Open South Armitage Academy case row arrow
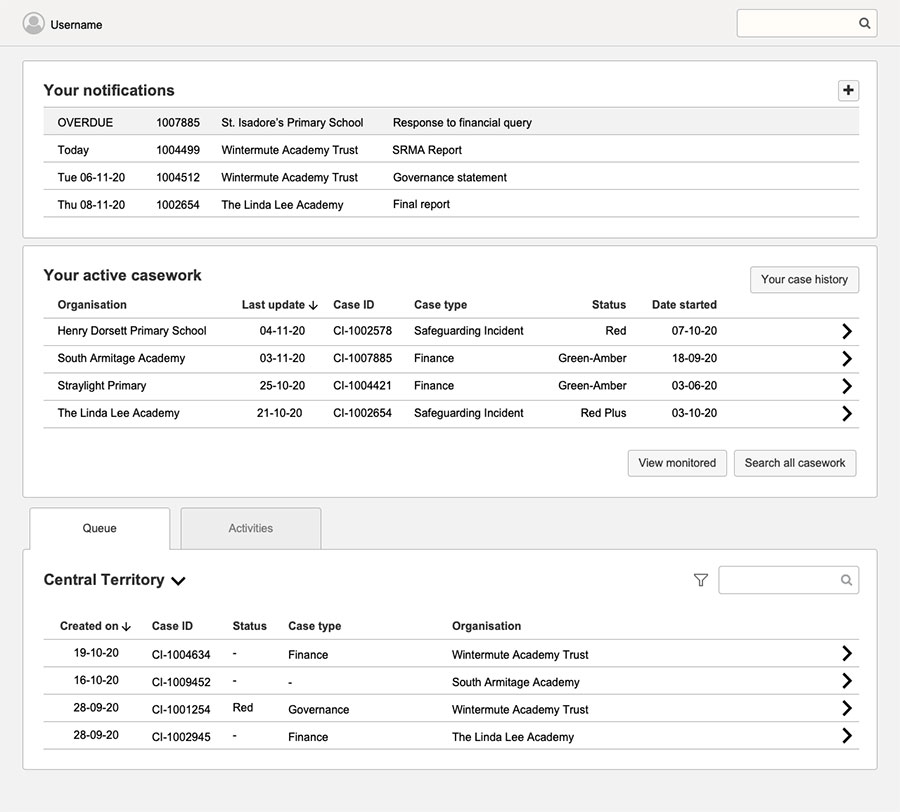The width and height of the screenshot is (900, 812). tap(847, 358)
